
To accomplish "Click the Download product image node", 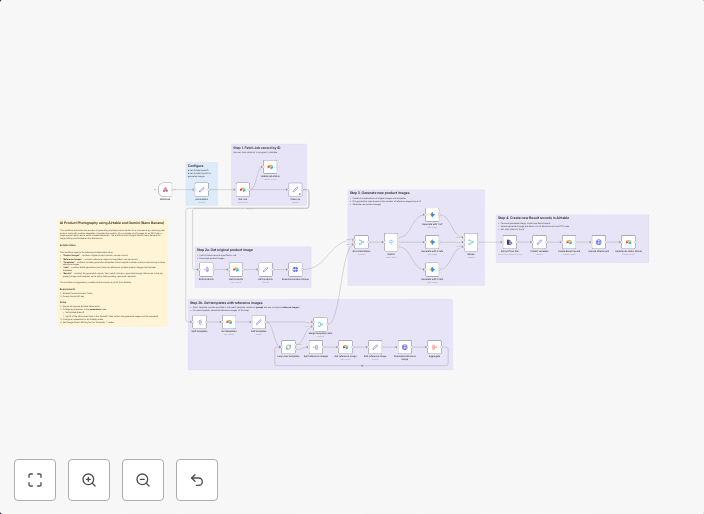I will pos(295,269).
